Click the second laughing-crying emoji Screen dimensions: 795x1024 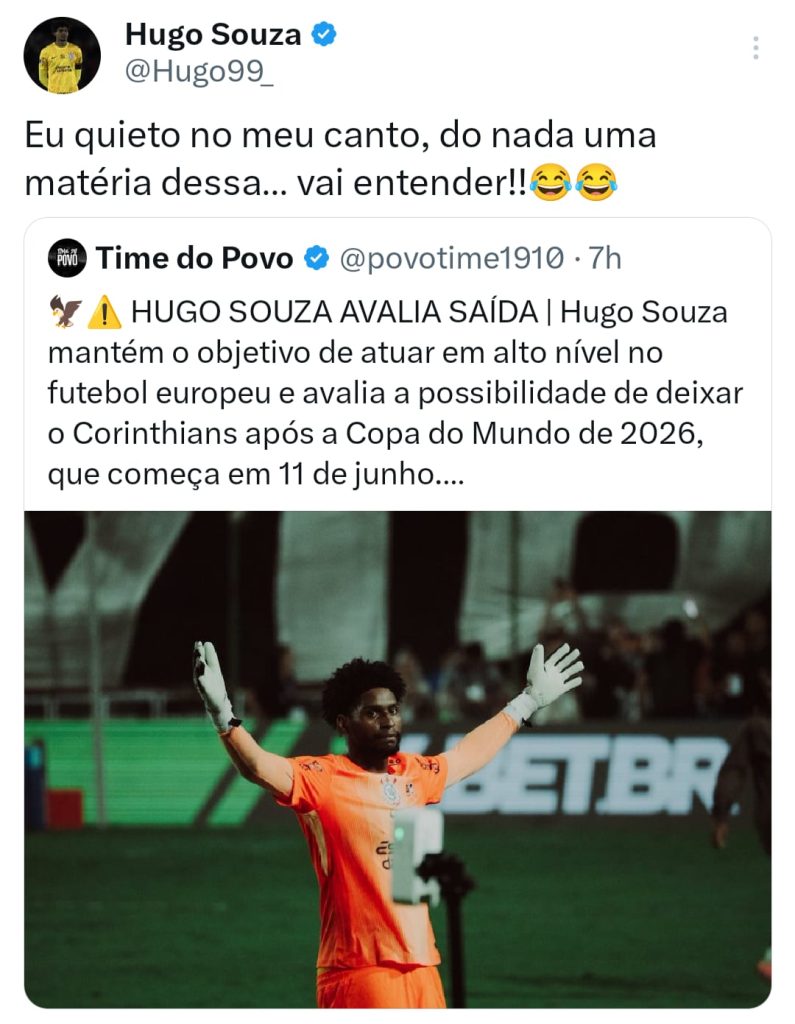coord(596,183)
